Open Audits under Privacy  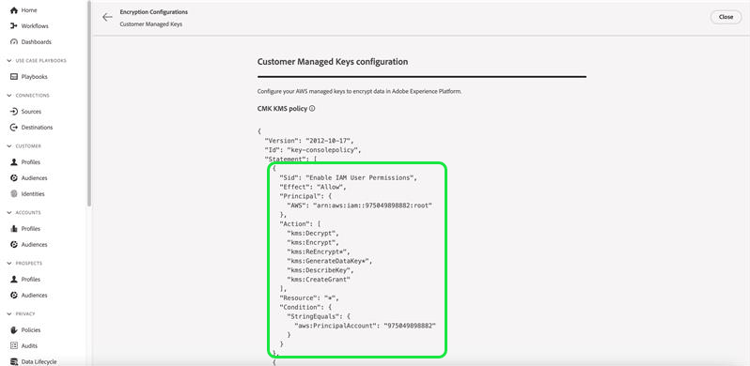[x=30, y=345]
